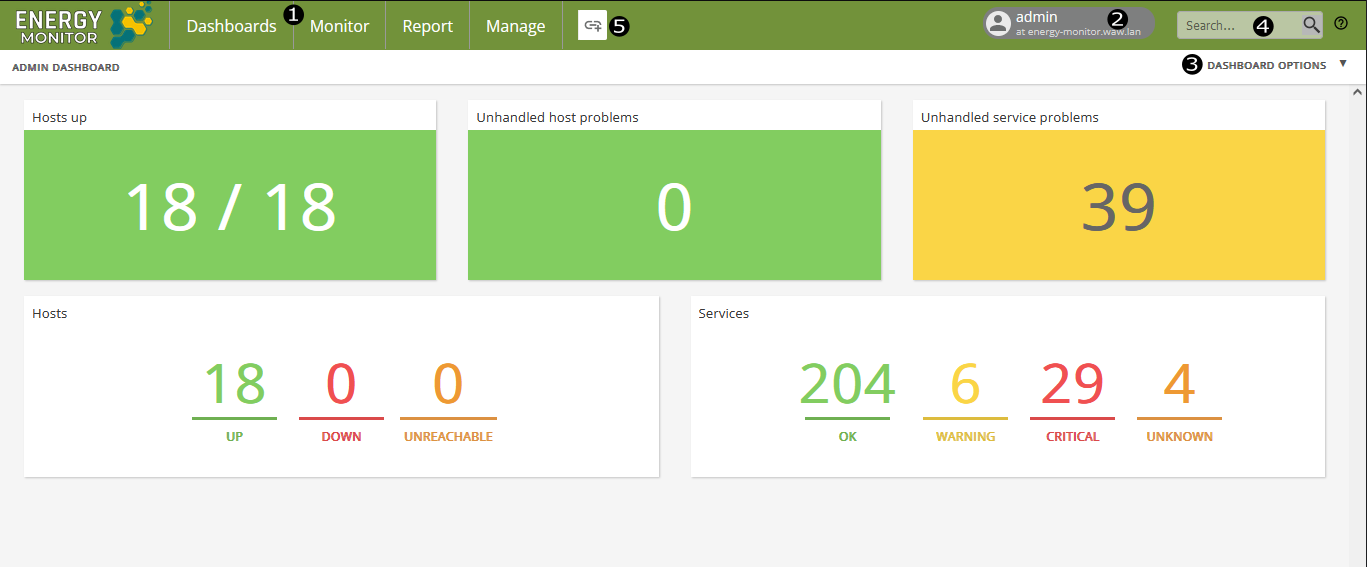This screenshot has width=1367, height=567.
Task: Open the Monitor menu
Action: tap(339, 26)
